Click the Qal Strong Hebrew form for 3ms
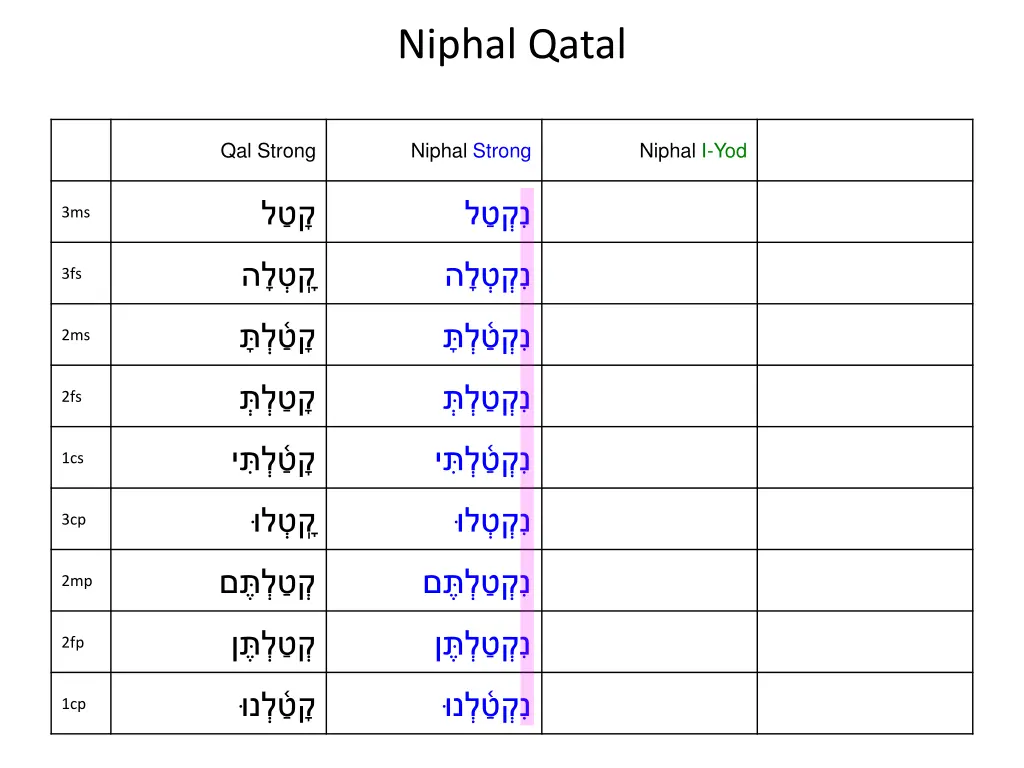Screen dimensions: 1024x768 tap(281, 213)
